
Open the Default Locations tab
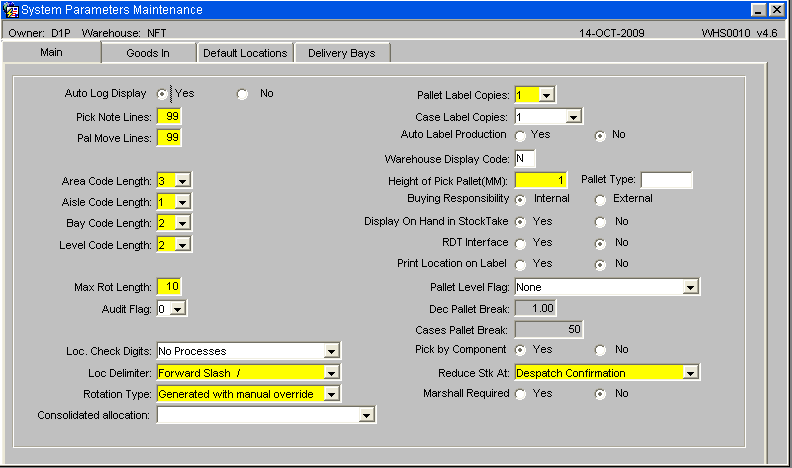pos(245,53)
